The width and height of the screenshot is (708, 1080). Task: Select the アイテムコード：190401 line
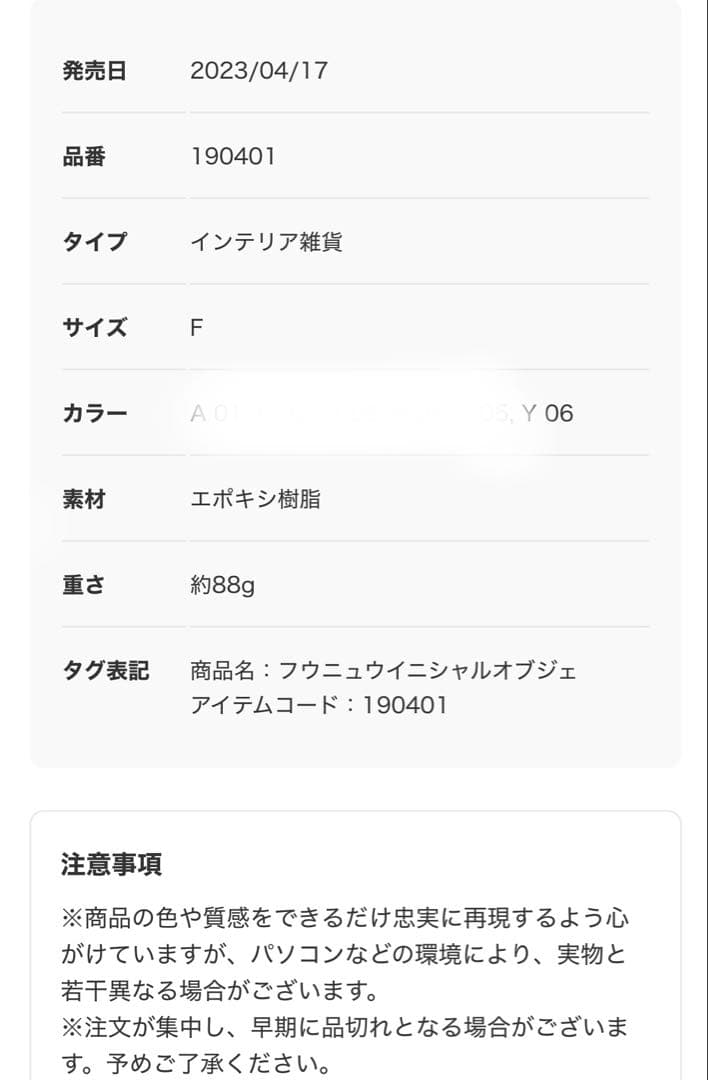point(318,705)
